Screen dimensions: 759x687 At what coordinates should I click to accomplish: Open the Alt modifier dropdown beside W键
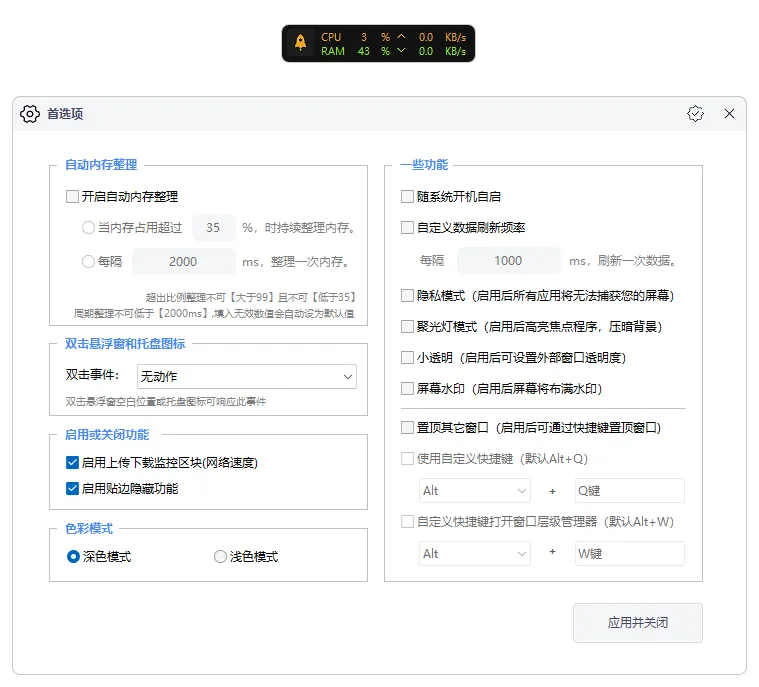coord(475,553)
